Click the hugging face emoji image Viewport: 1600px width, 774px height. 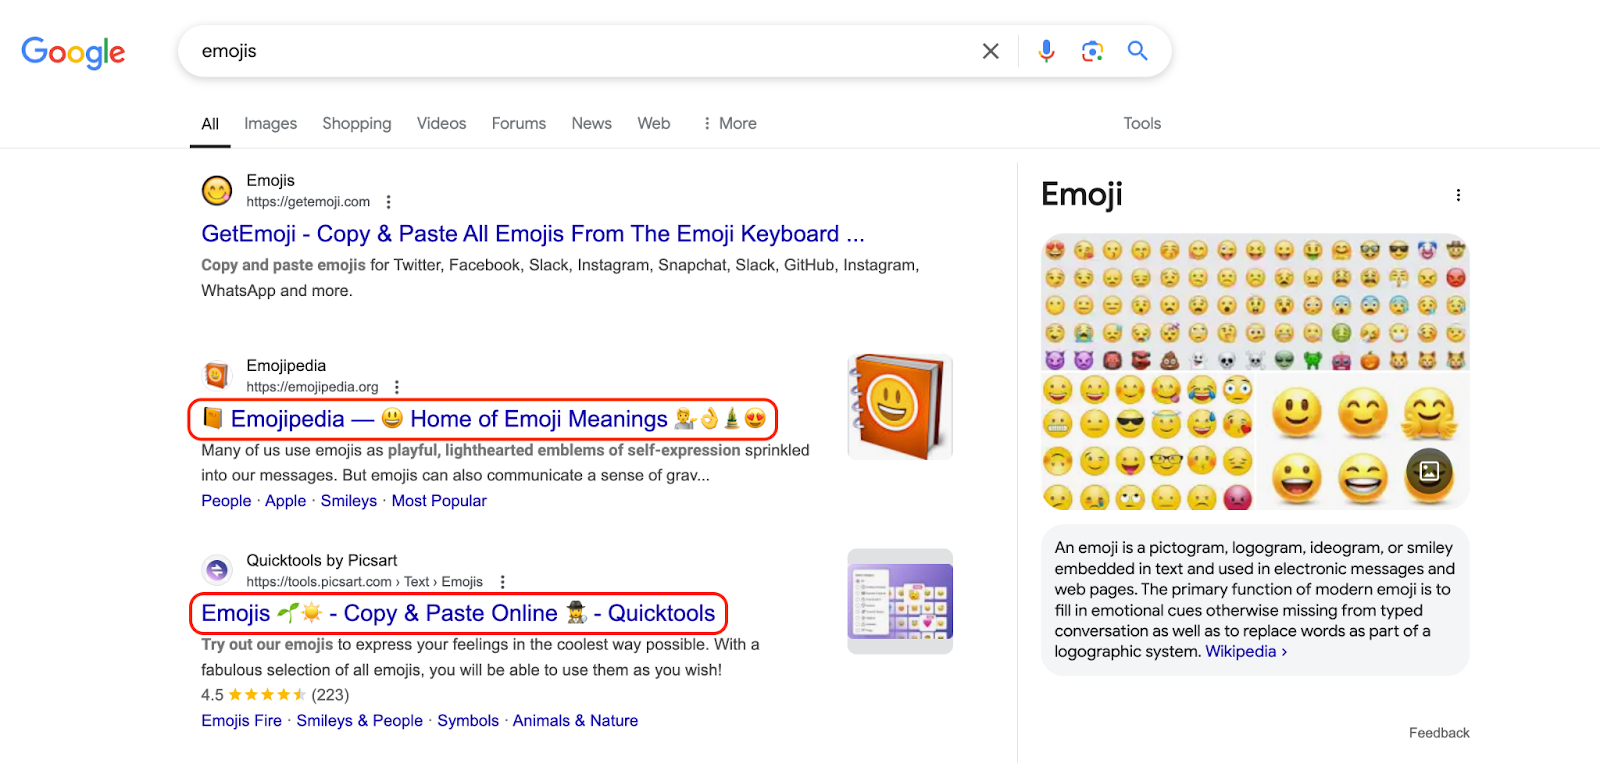point(1428,412)
